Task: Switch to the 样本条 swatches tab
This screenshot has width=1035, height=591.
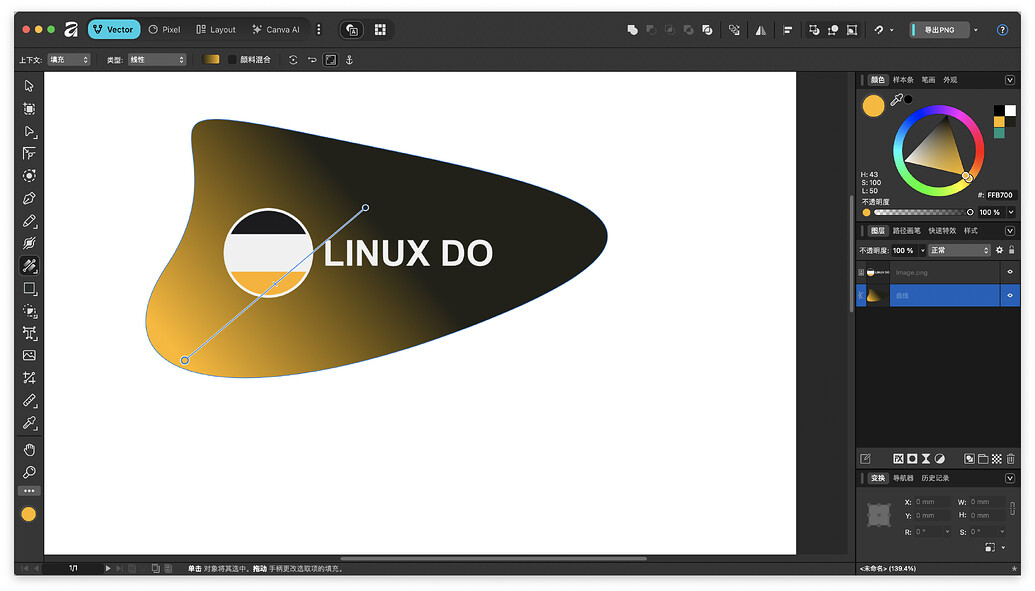Action: tap(903, 80)
